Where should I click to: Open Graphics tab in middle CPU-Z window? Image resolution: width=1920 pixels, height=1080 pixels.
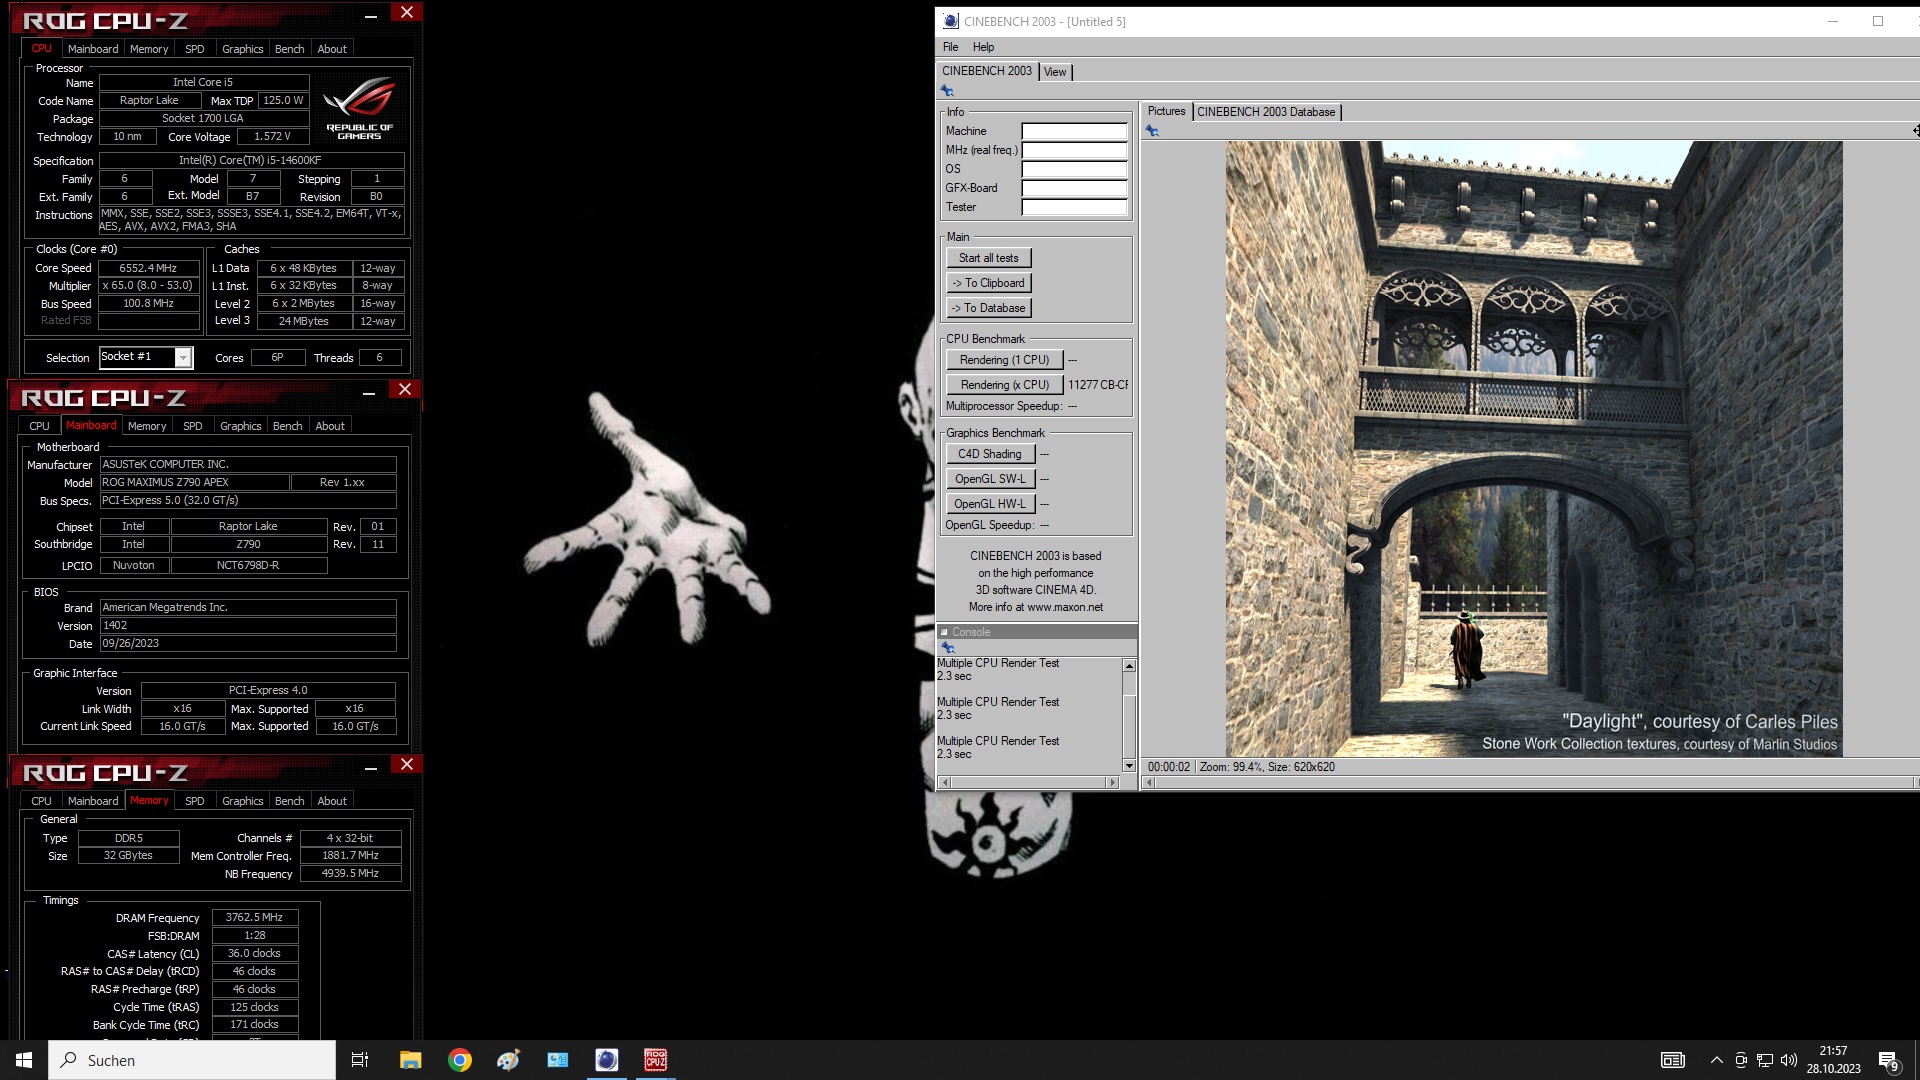click(241, 426)
